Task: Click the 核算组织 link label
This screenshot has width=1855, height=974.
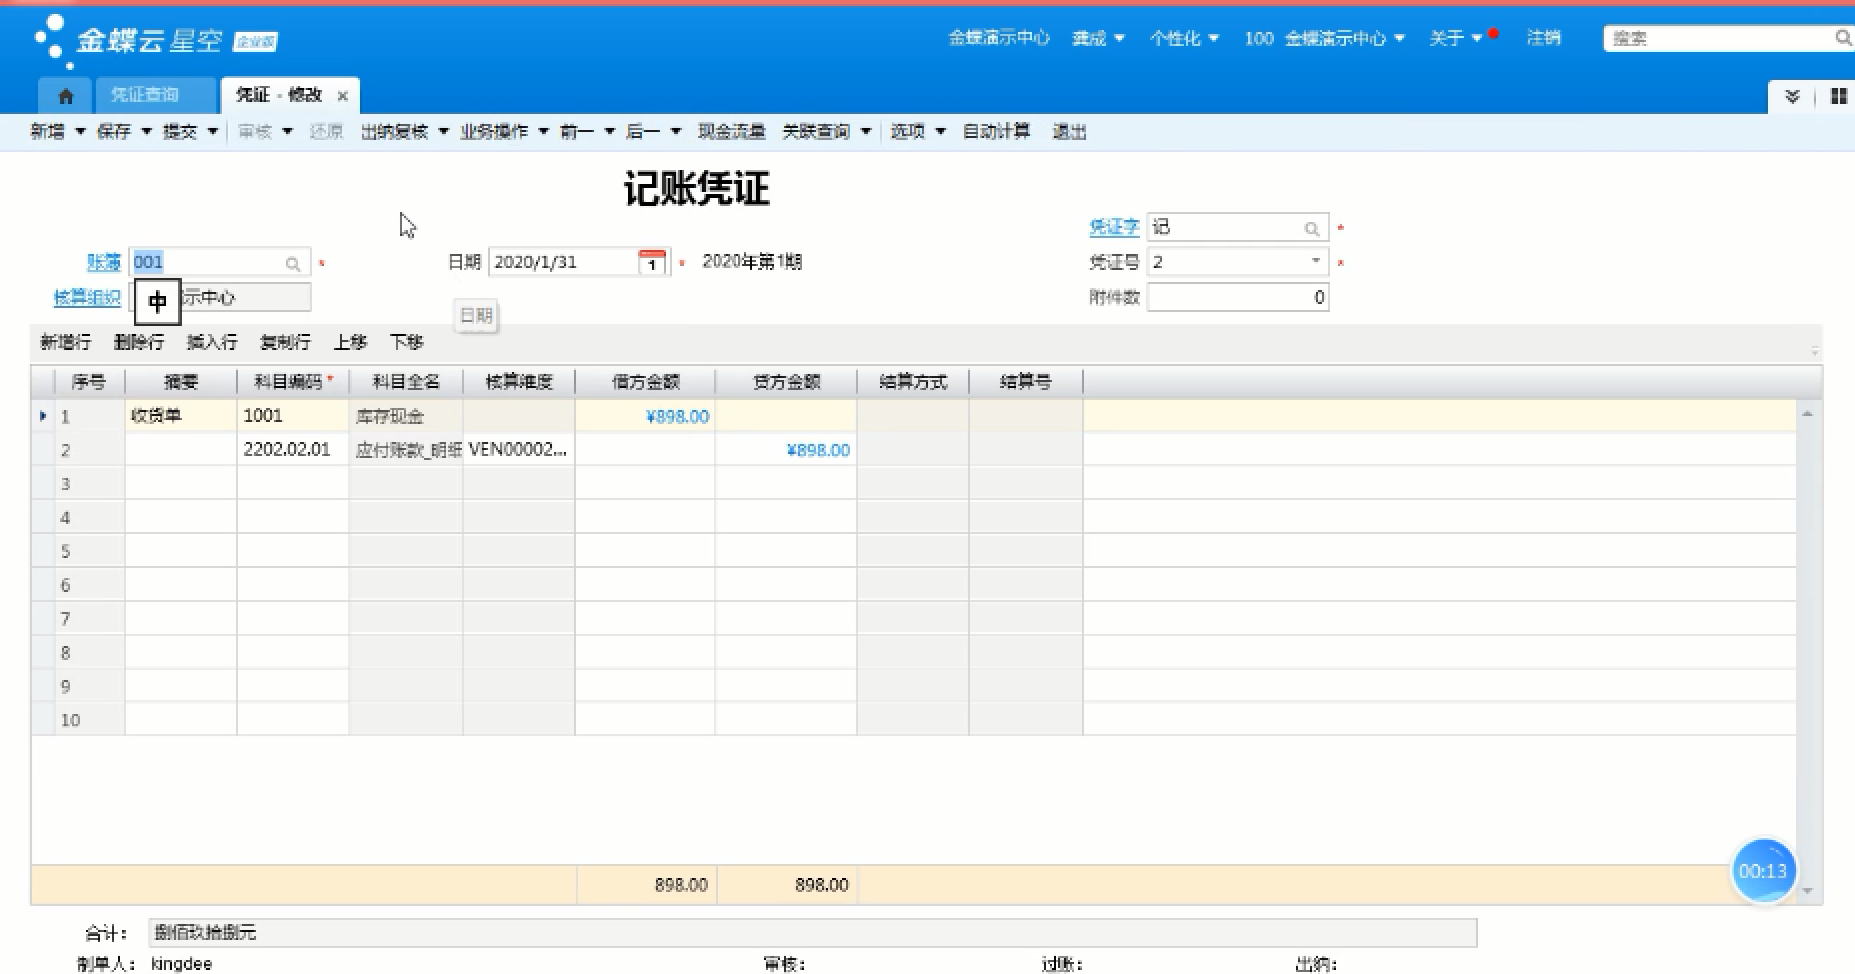Action: [87, 298]
